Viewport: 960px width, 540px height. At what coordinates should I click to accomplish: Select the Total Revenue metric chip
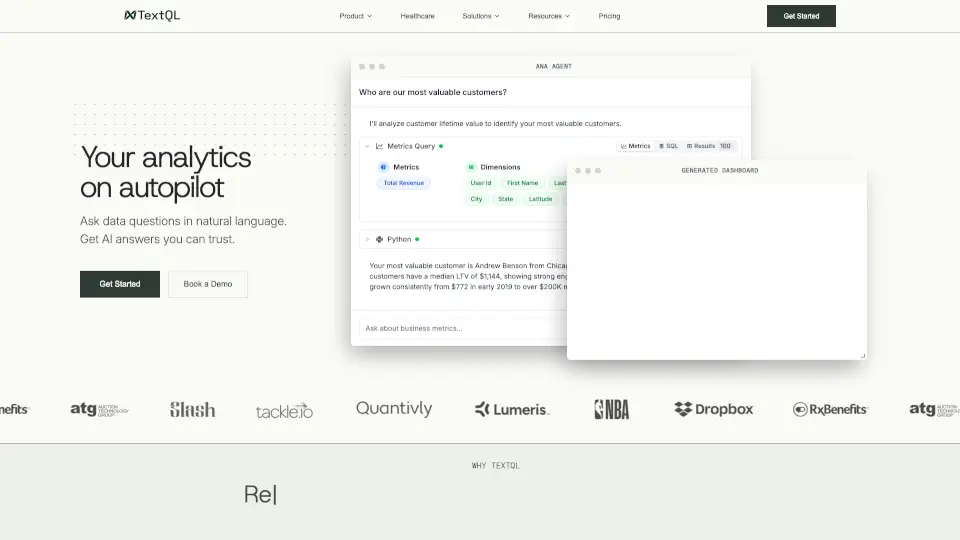click(x=403, y=183)
